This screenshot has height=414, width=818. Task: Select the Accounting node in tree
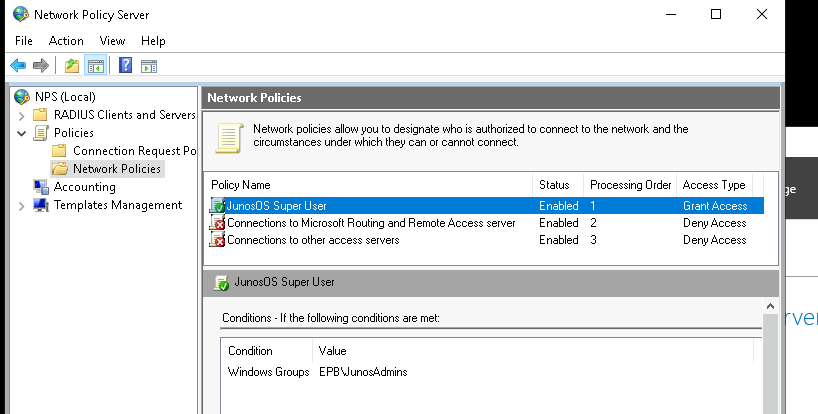point(84,186)
